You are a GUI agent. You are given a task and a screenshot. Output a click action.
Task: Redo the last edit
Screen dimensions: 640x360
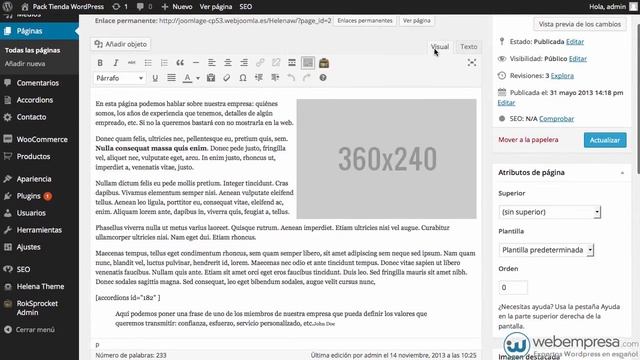[307, 78]
